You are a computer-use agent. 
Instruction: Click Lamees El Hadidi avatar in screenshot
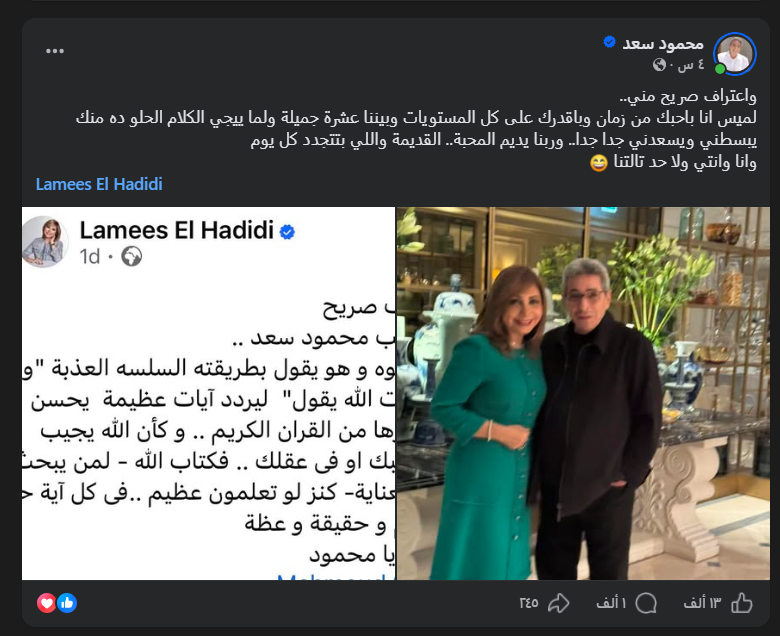pos(45,242)
